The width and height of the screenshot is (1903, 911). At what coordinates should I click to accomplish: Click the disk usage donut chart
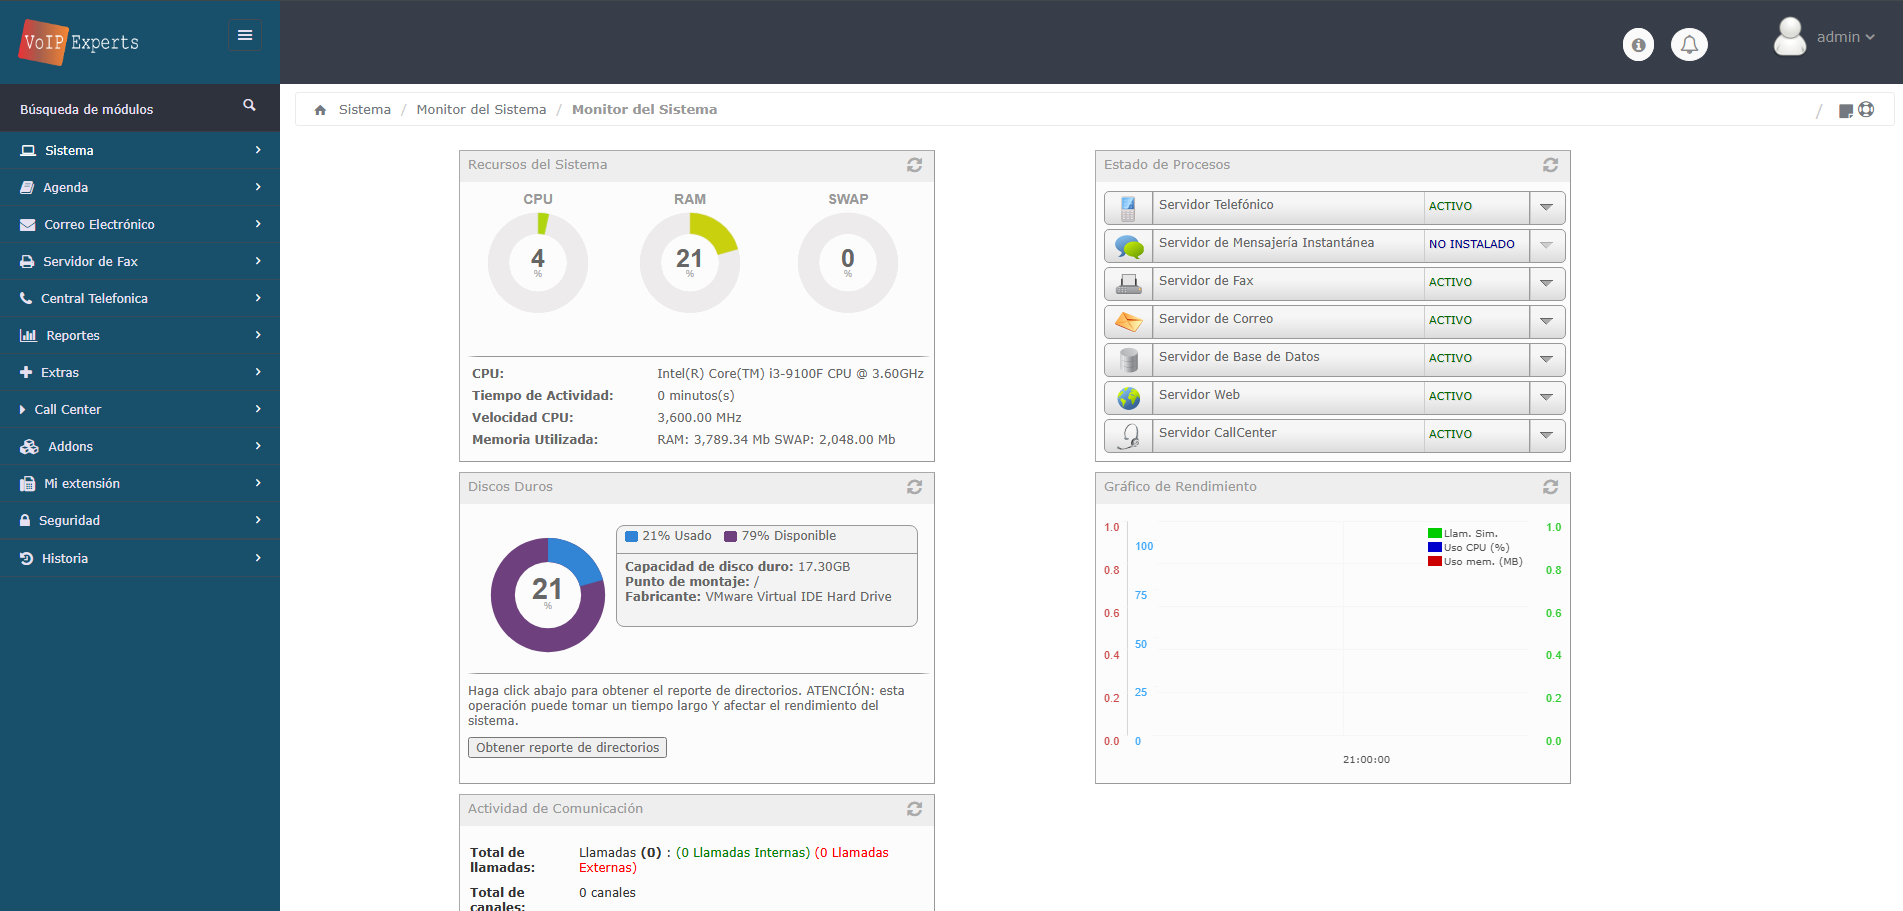(547, 594)
